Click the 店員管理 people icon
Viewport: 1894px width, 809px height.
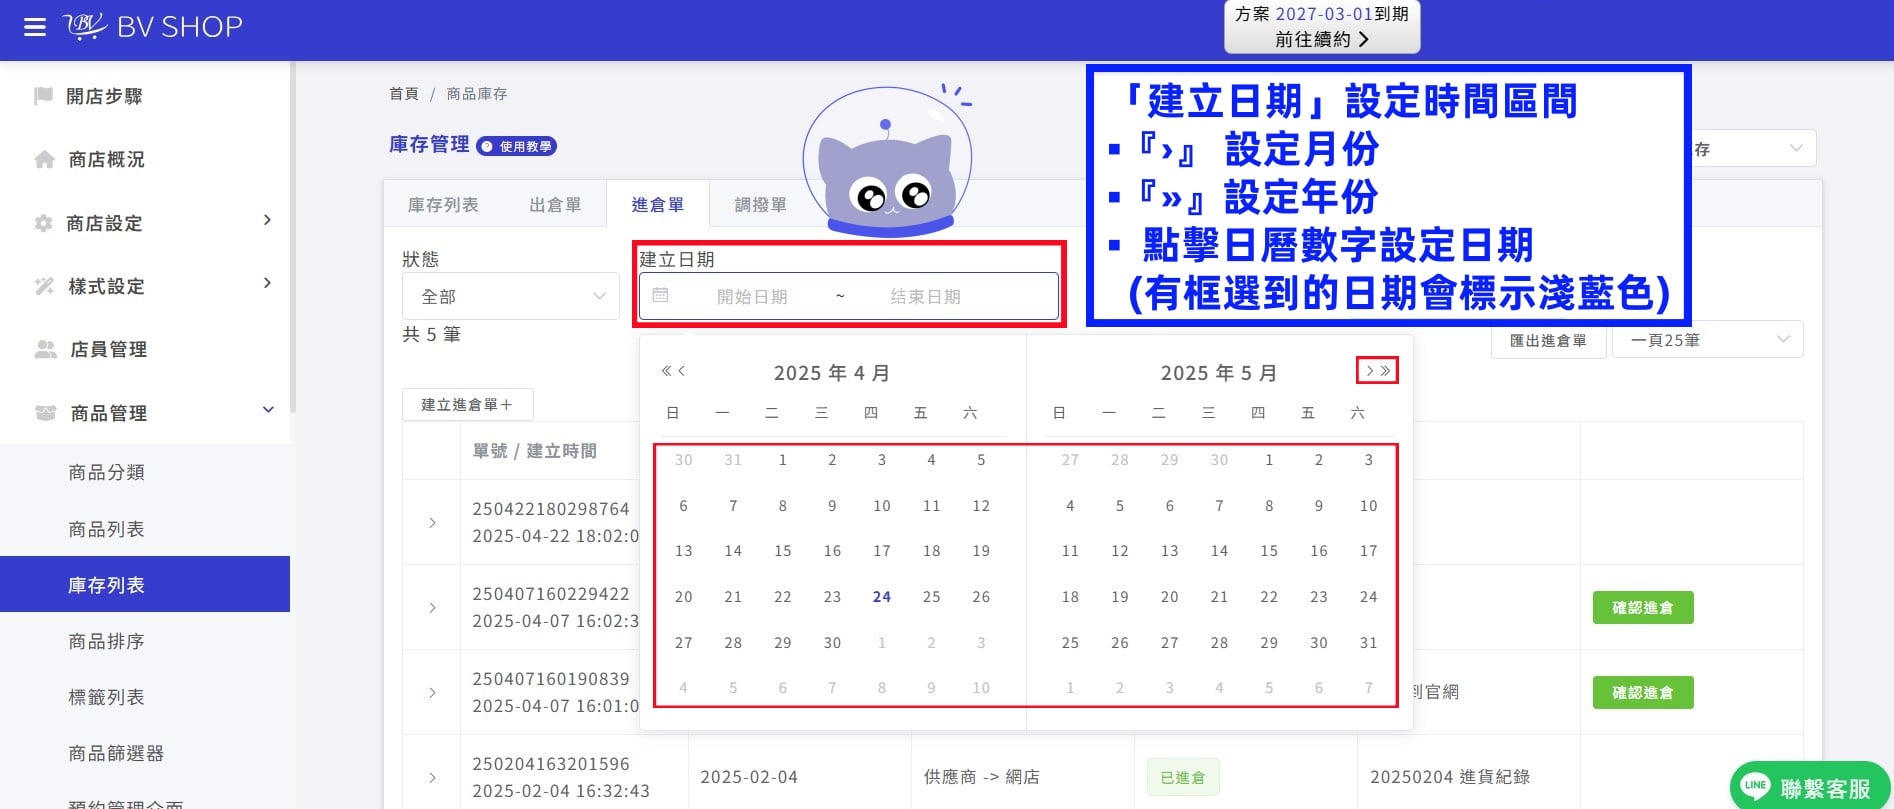point(45,349)
